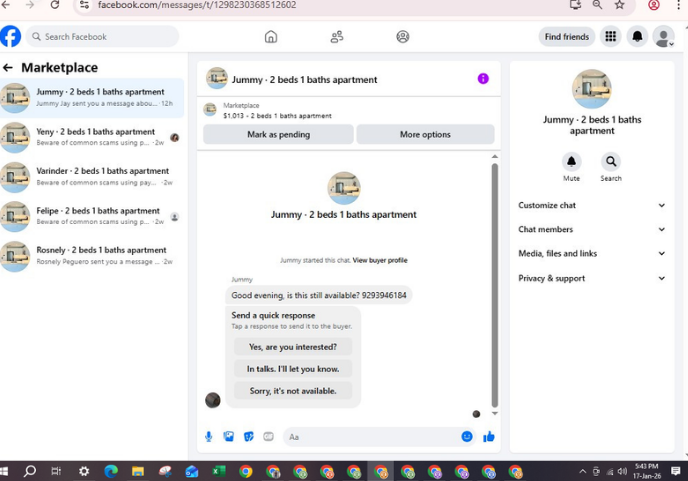Open the Felipe conversation

click(x=92, y=216)
